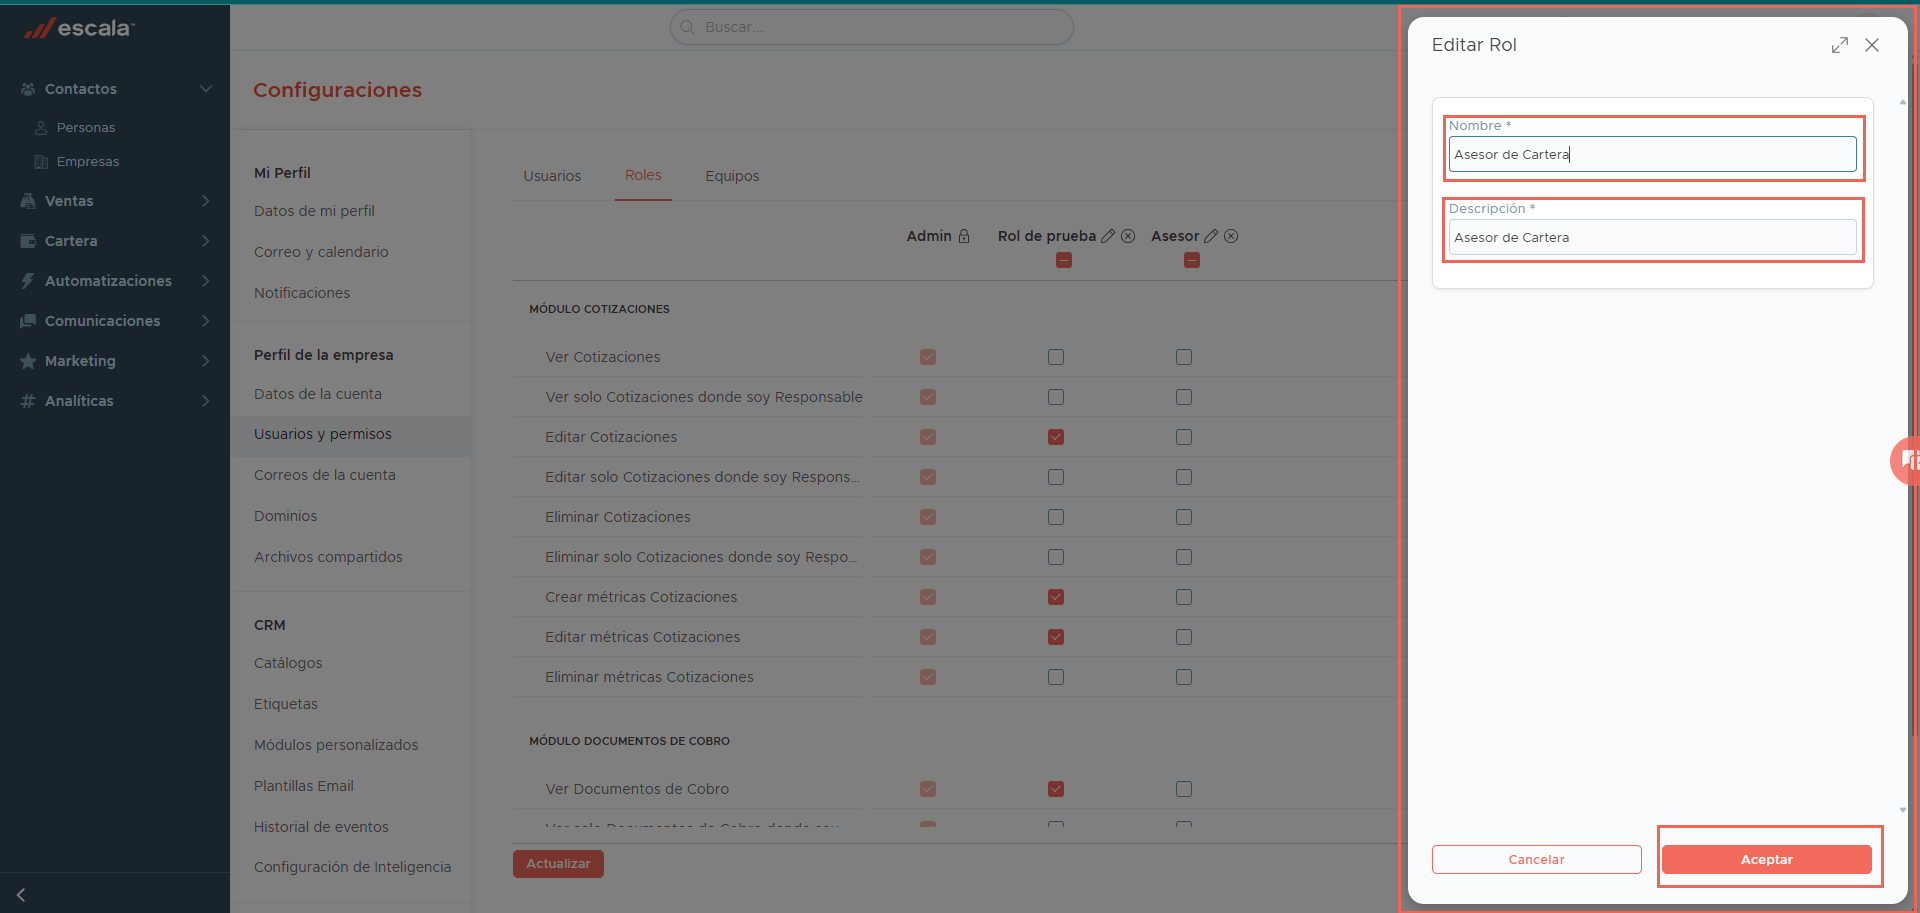Click the pencil edit icon for Rol de prueba
The height and width of the screenshot is (913, 1920).
point(1108,236)
